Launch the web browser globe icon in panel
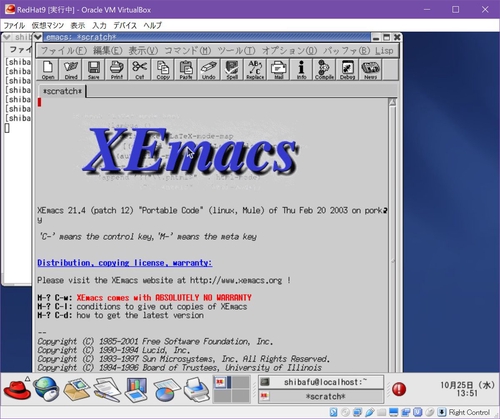Viewport: 500px width, 419px height. click(46, 389)
